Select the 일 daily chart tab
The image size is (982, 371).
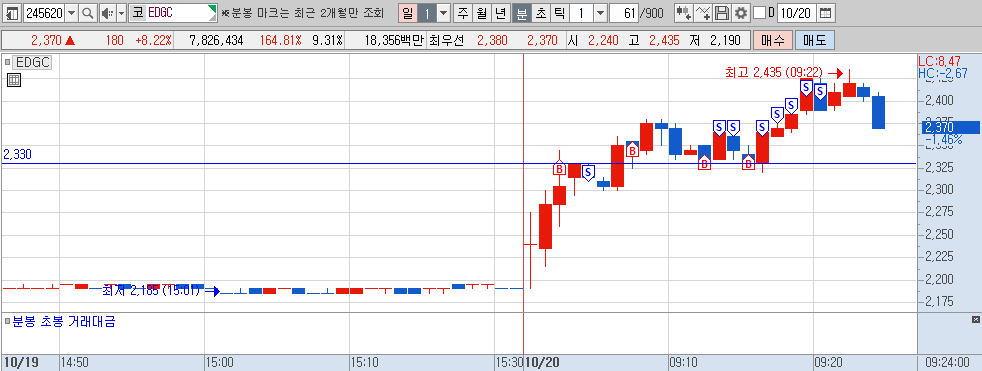(407, 13)
